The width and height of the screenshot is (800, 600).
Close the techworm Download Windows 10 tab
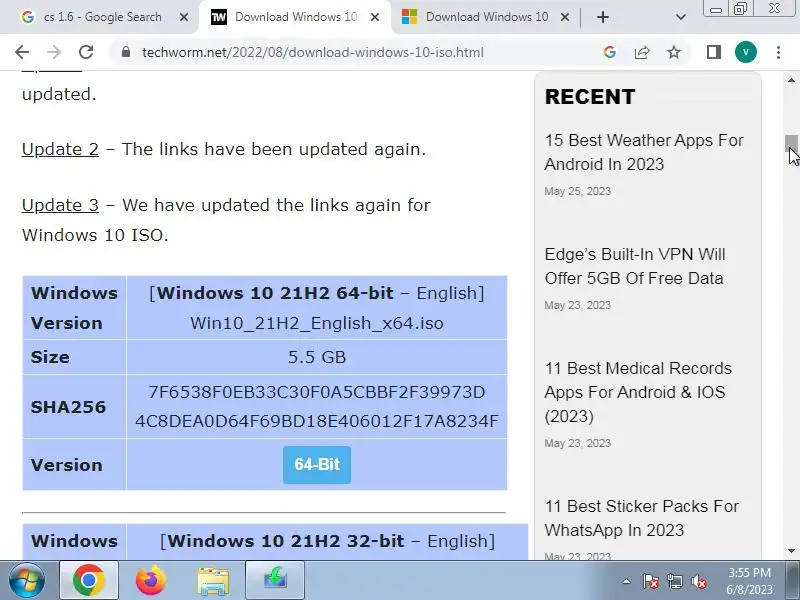point(374,17)
